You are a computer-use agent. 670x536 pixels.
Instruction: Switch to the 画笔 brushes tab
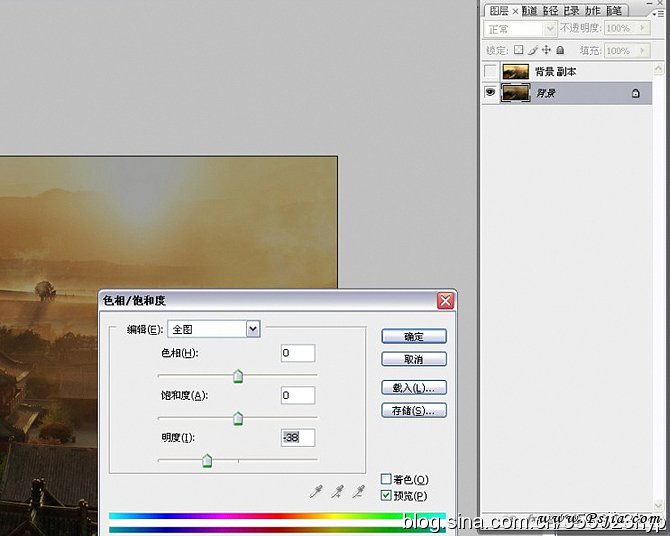point(614,11)
